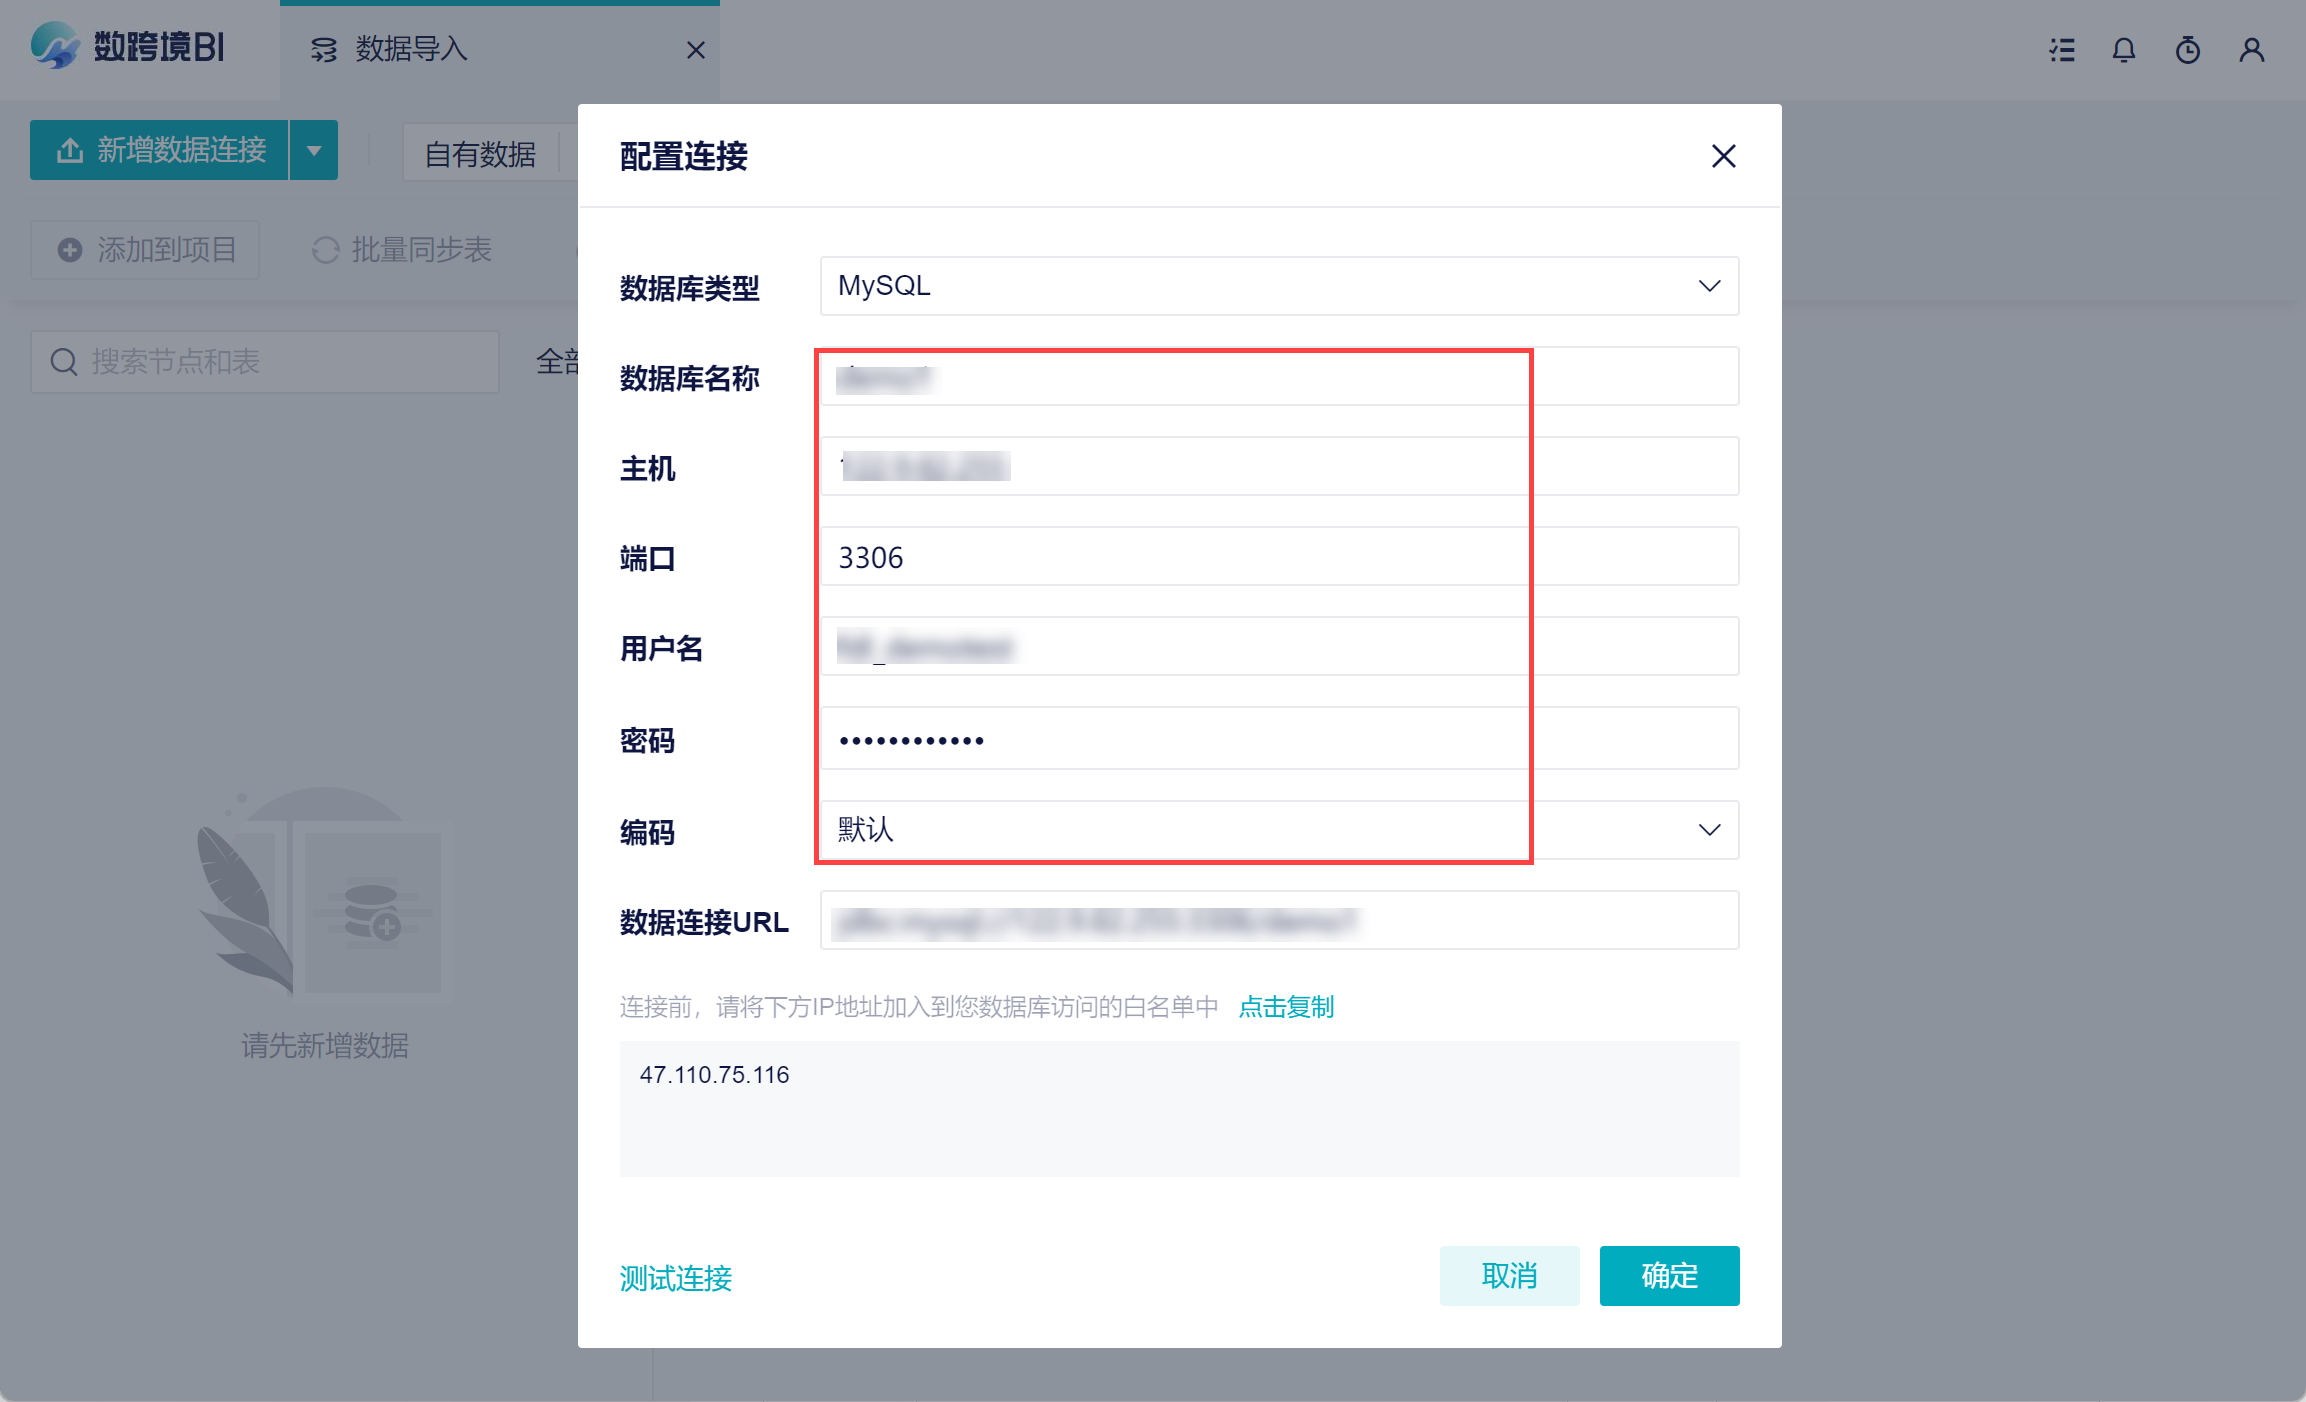Click 点击复制 to copy IP
Screen dimensions: 2306x1402
coord(1286,1007)
